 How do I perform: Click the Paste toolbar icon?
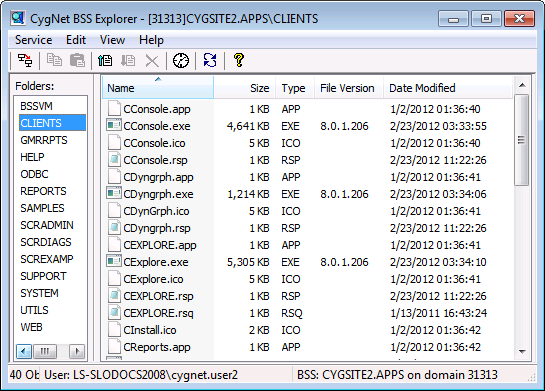[77, 60]
